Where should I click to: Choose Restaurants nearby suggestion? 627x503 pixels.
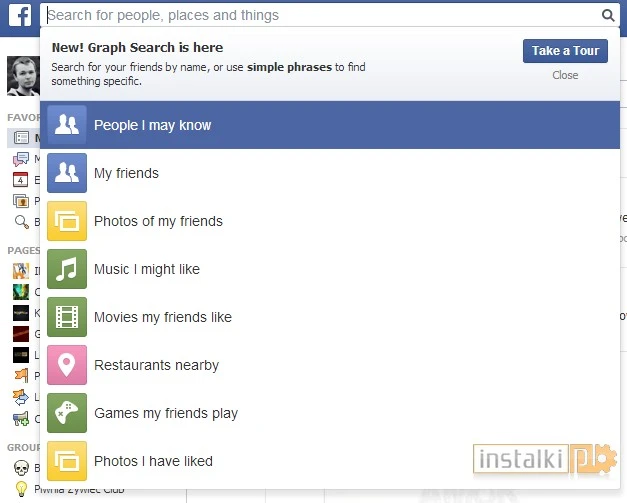point(330,365)
